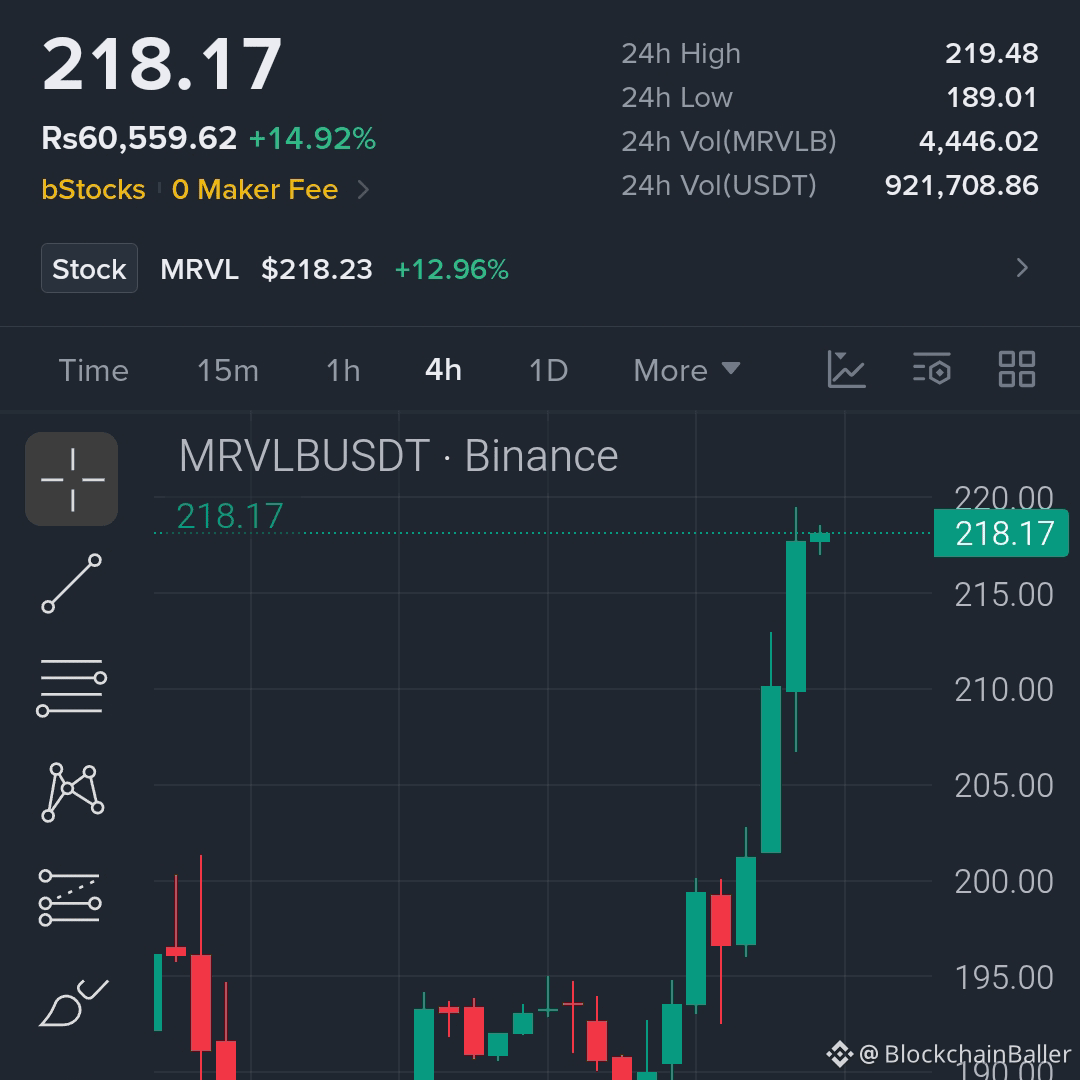This screenshot has width=1080, height=1080.
Task: Select the crosshair cursor tool
Action: tap(72, 479)
